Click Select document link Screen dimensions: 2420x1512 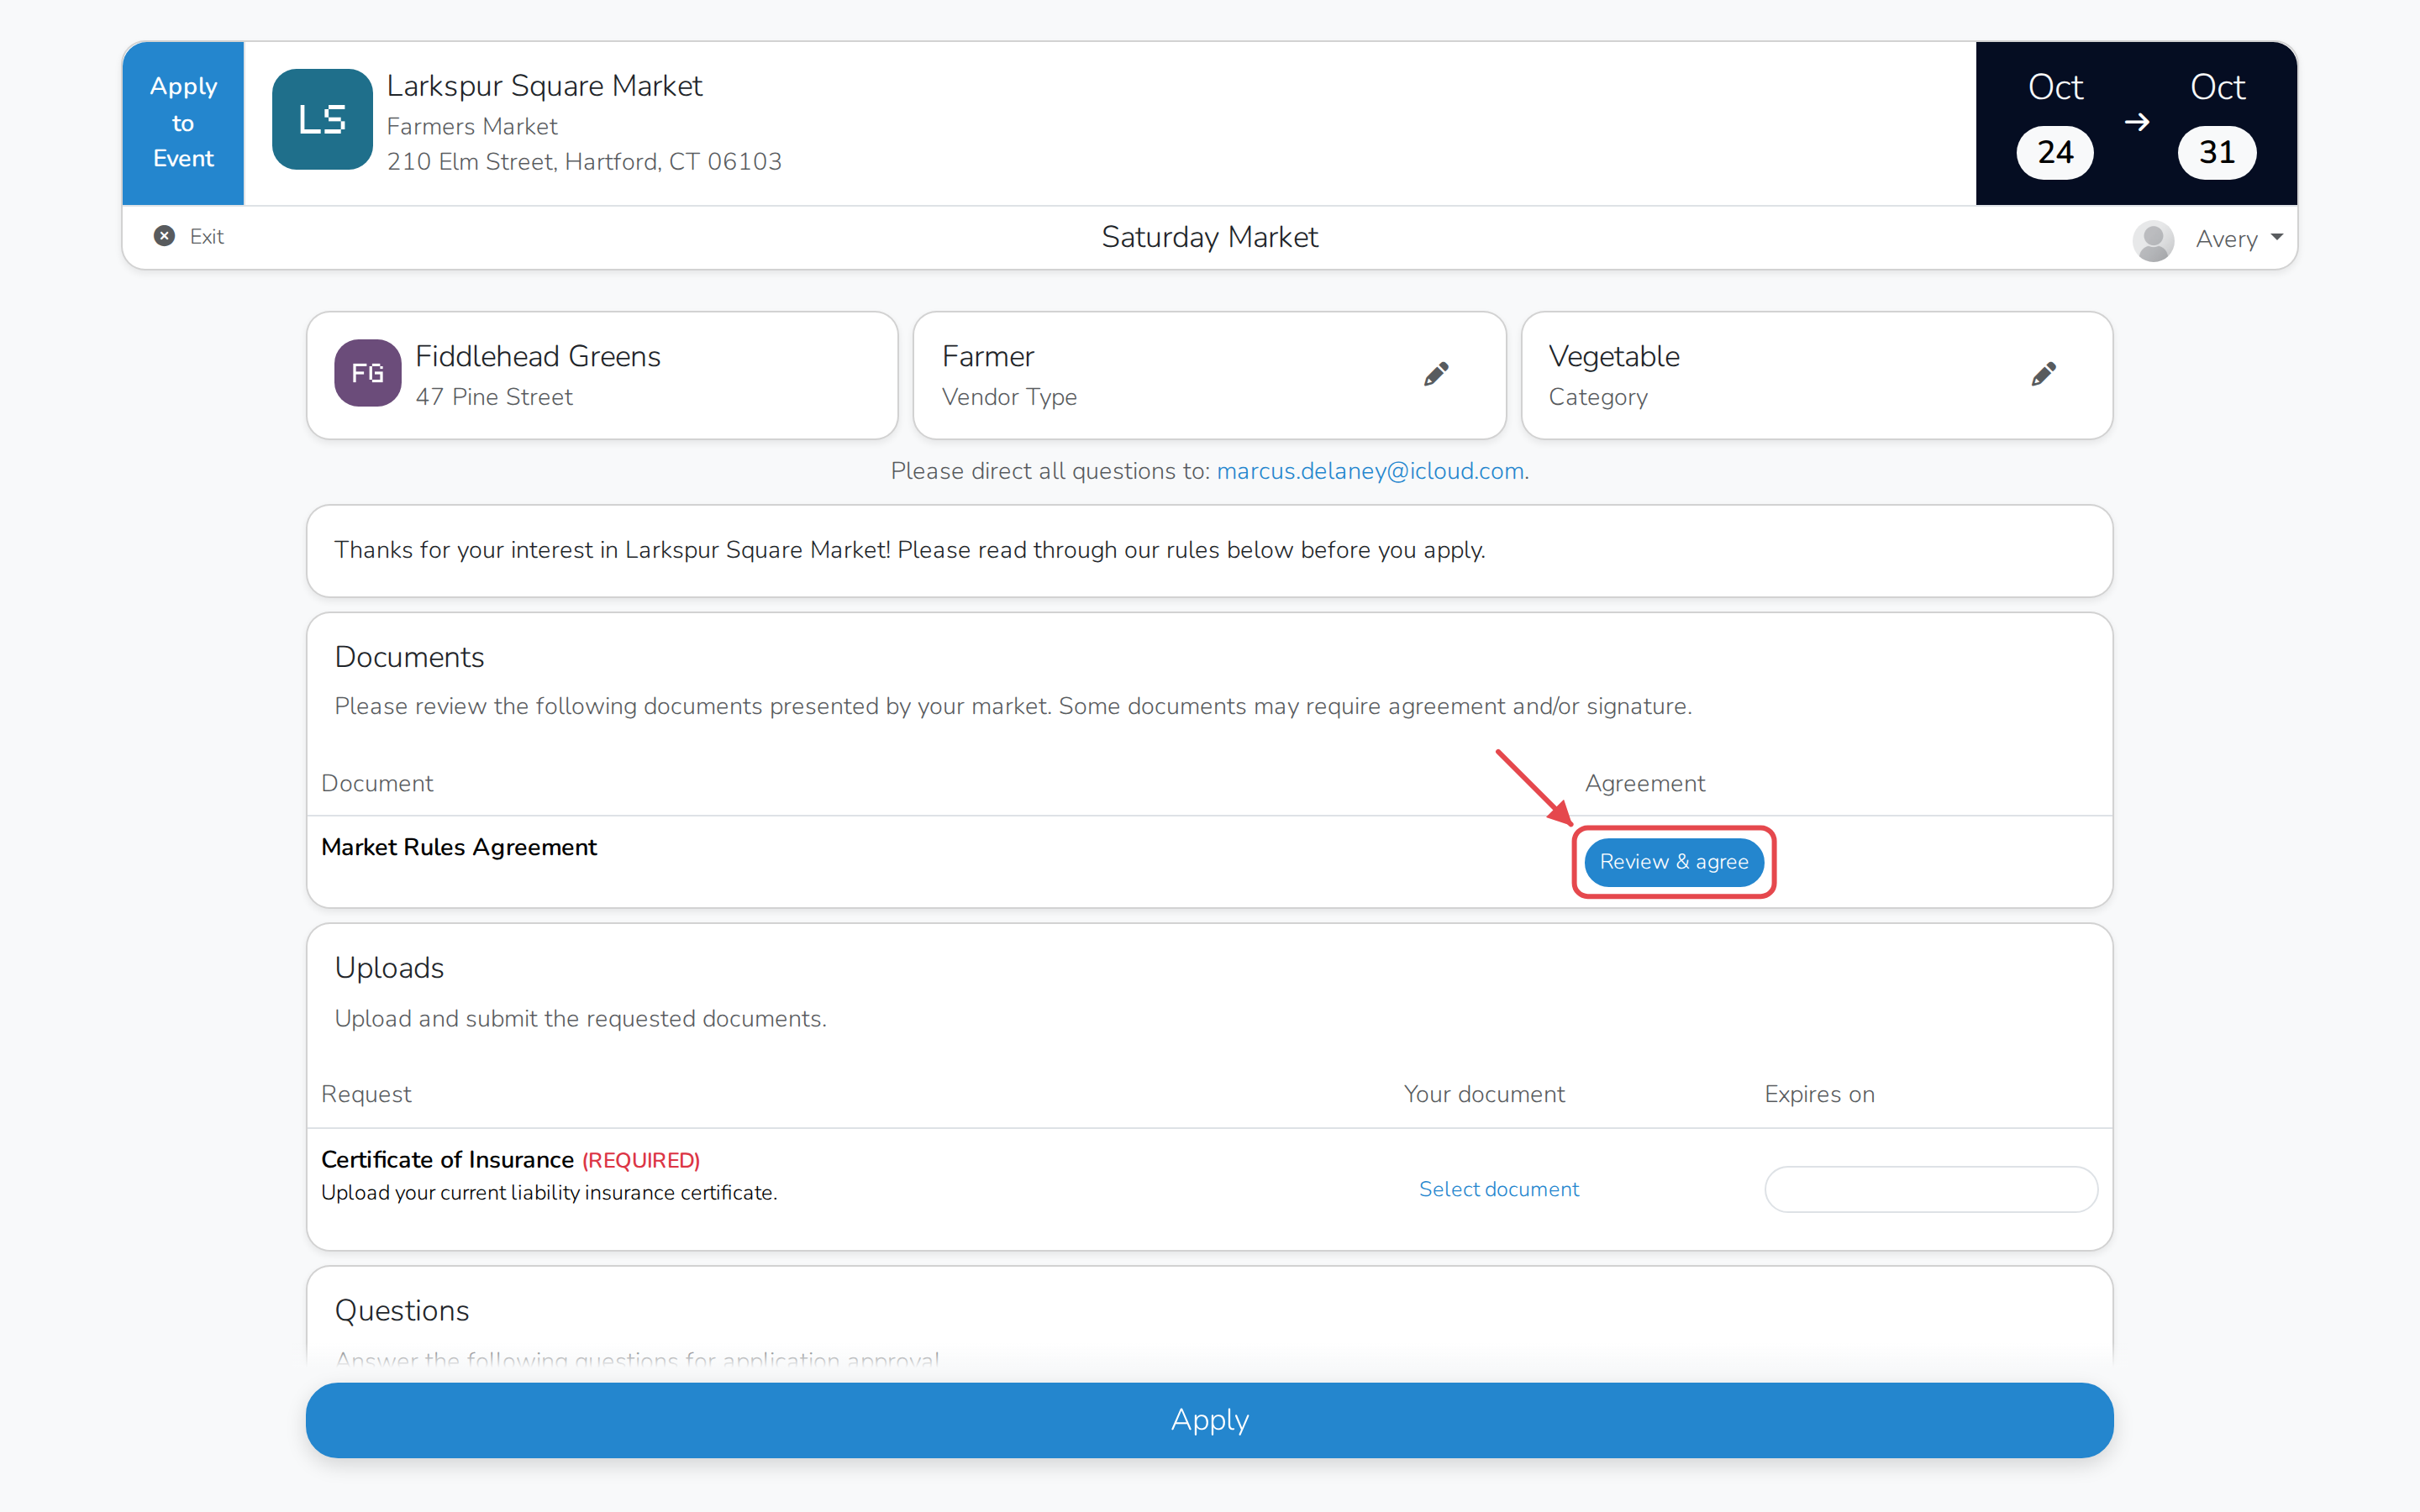click(1498, 1189)
